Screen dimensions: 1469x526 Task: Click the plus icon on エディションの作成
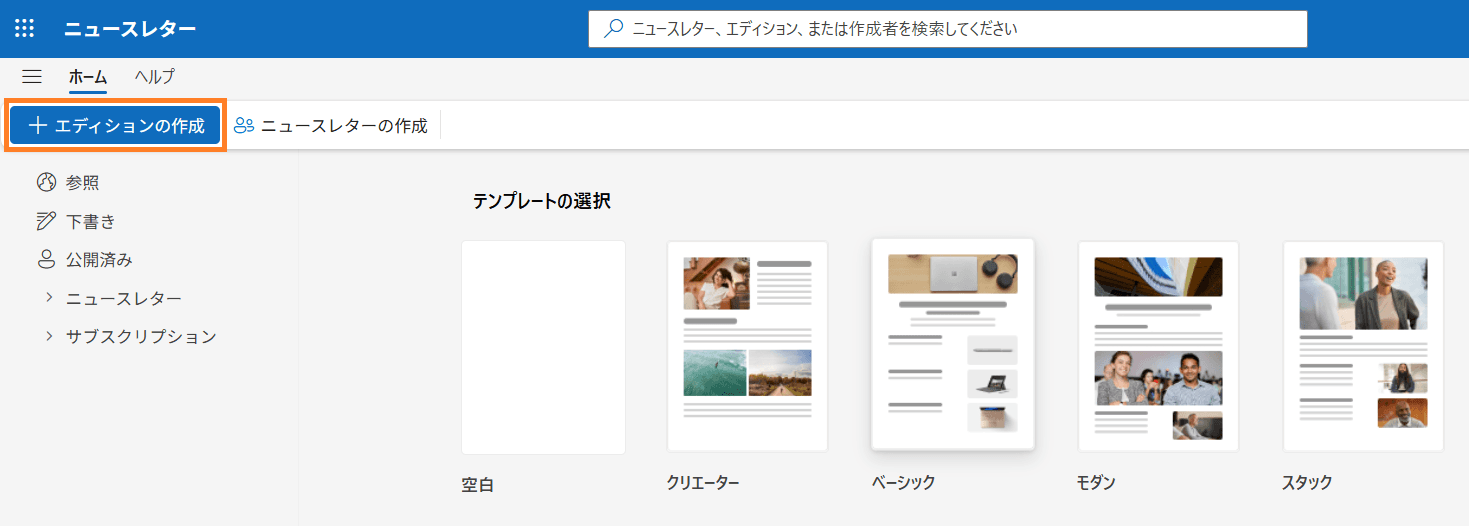click(x=38, y=126)
